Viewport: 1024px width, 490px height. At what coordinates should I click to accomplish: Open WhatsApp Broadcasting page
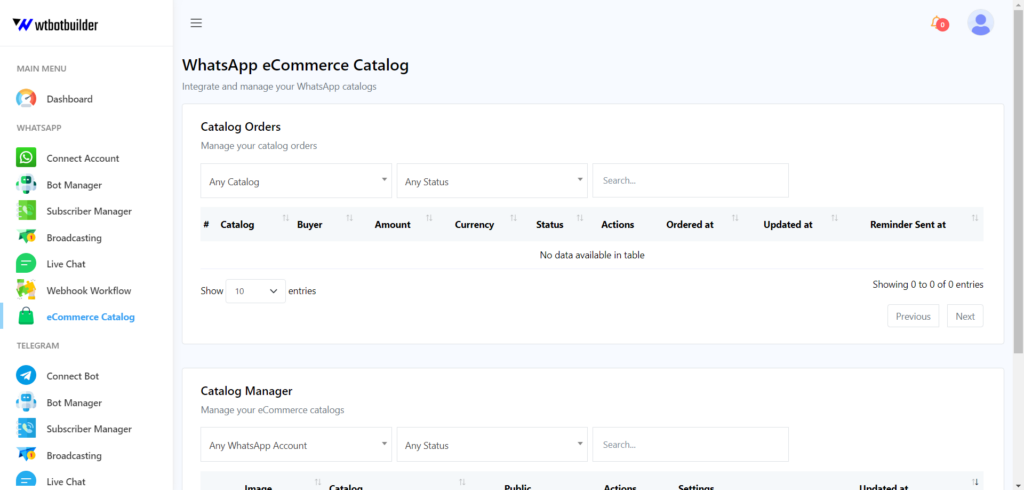[x=74, y=238]
